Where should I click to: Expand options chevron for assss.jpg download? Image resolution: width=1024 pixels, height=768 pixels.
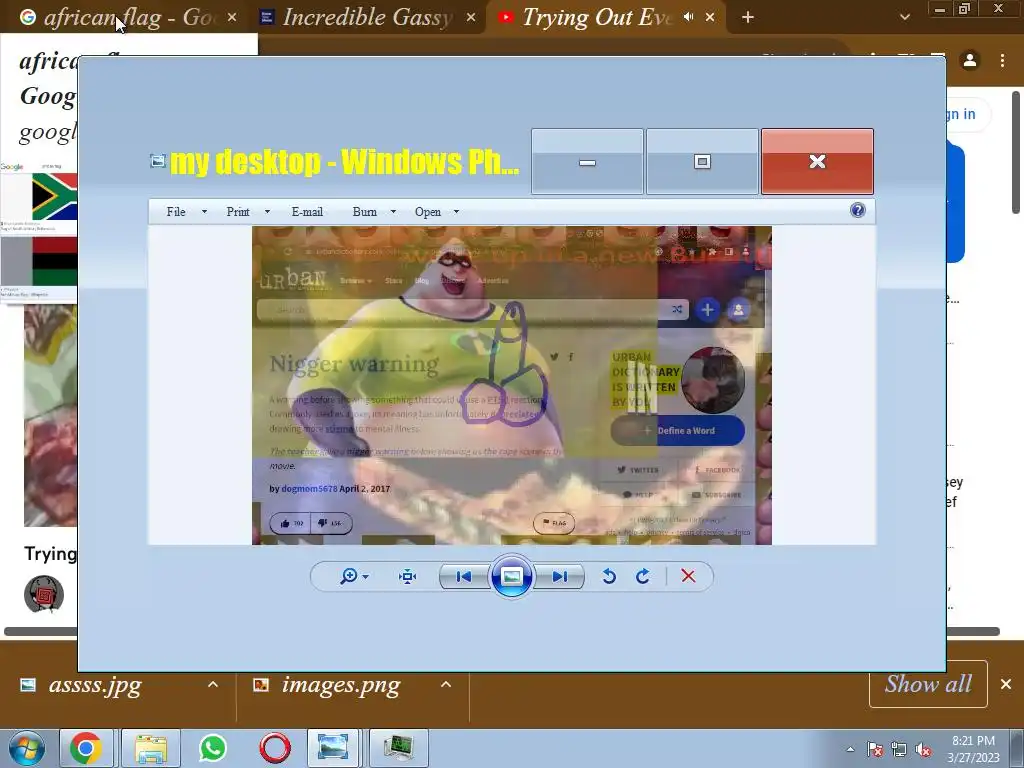pos(213,684)
